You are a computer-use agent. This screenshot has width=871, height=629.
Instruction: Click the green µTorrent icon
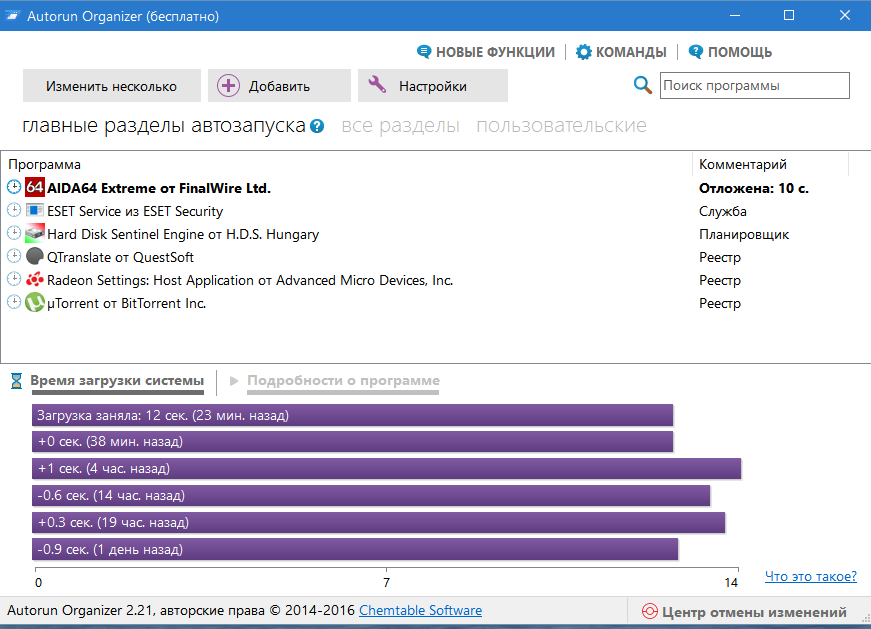click(x=34, y=302)
